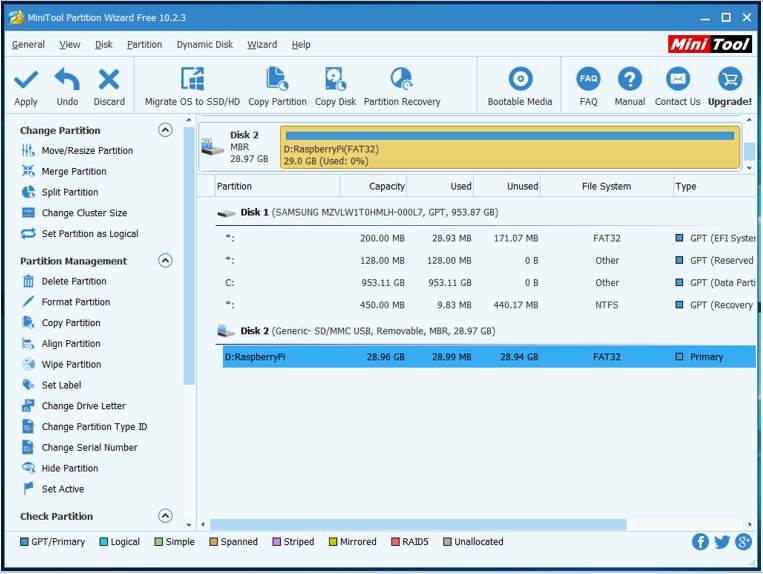
Task: Open the Disk menu
Action: (104, 45)
